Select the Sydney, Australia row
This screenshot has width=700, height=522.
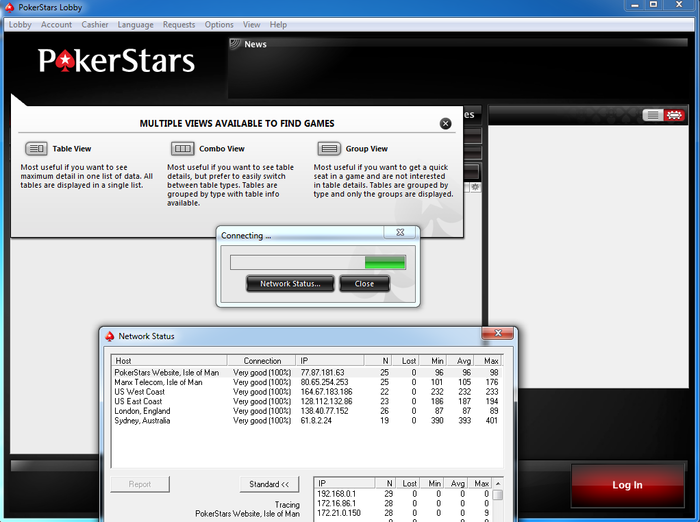point(307,421)
